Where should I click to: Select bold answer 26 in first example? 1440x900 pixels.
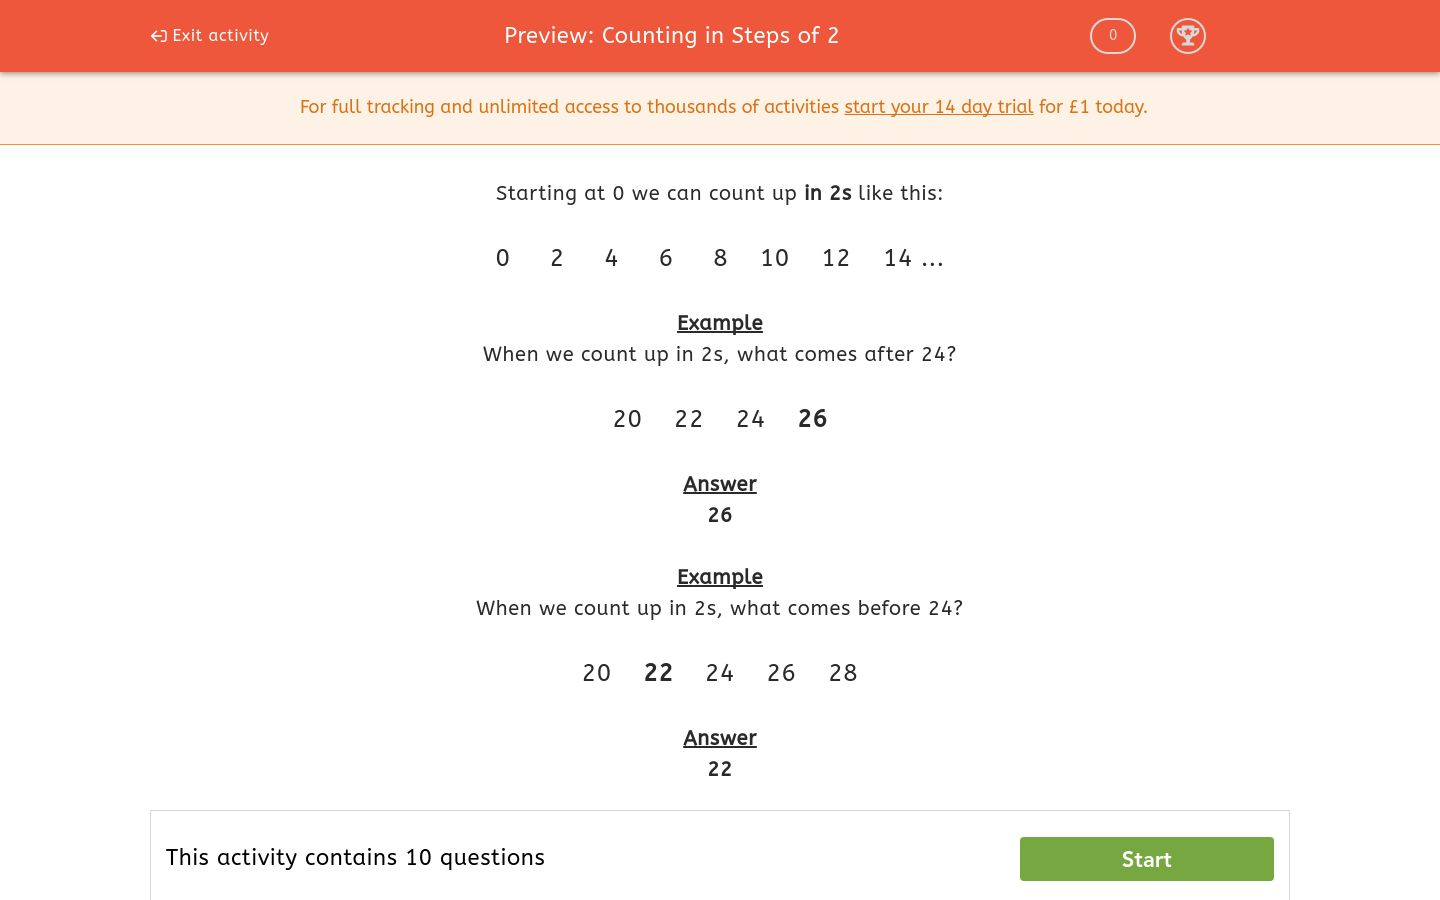(x=812, y=418)
